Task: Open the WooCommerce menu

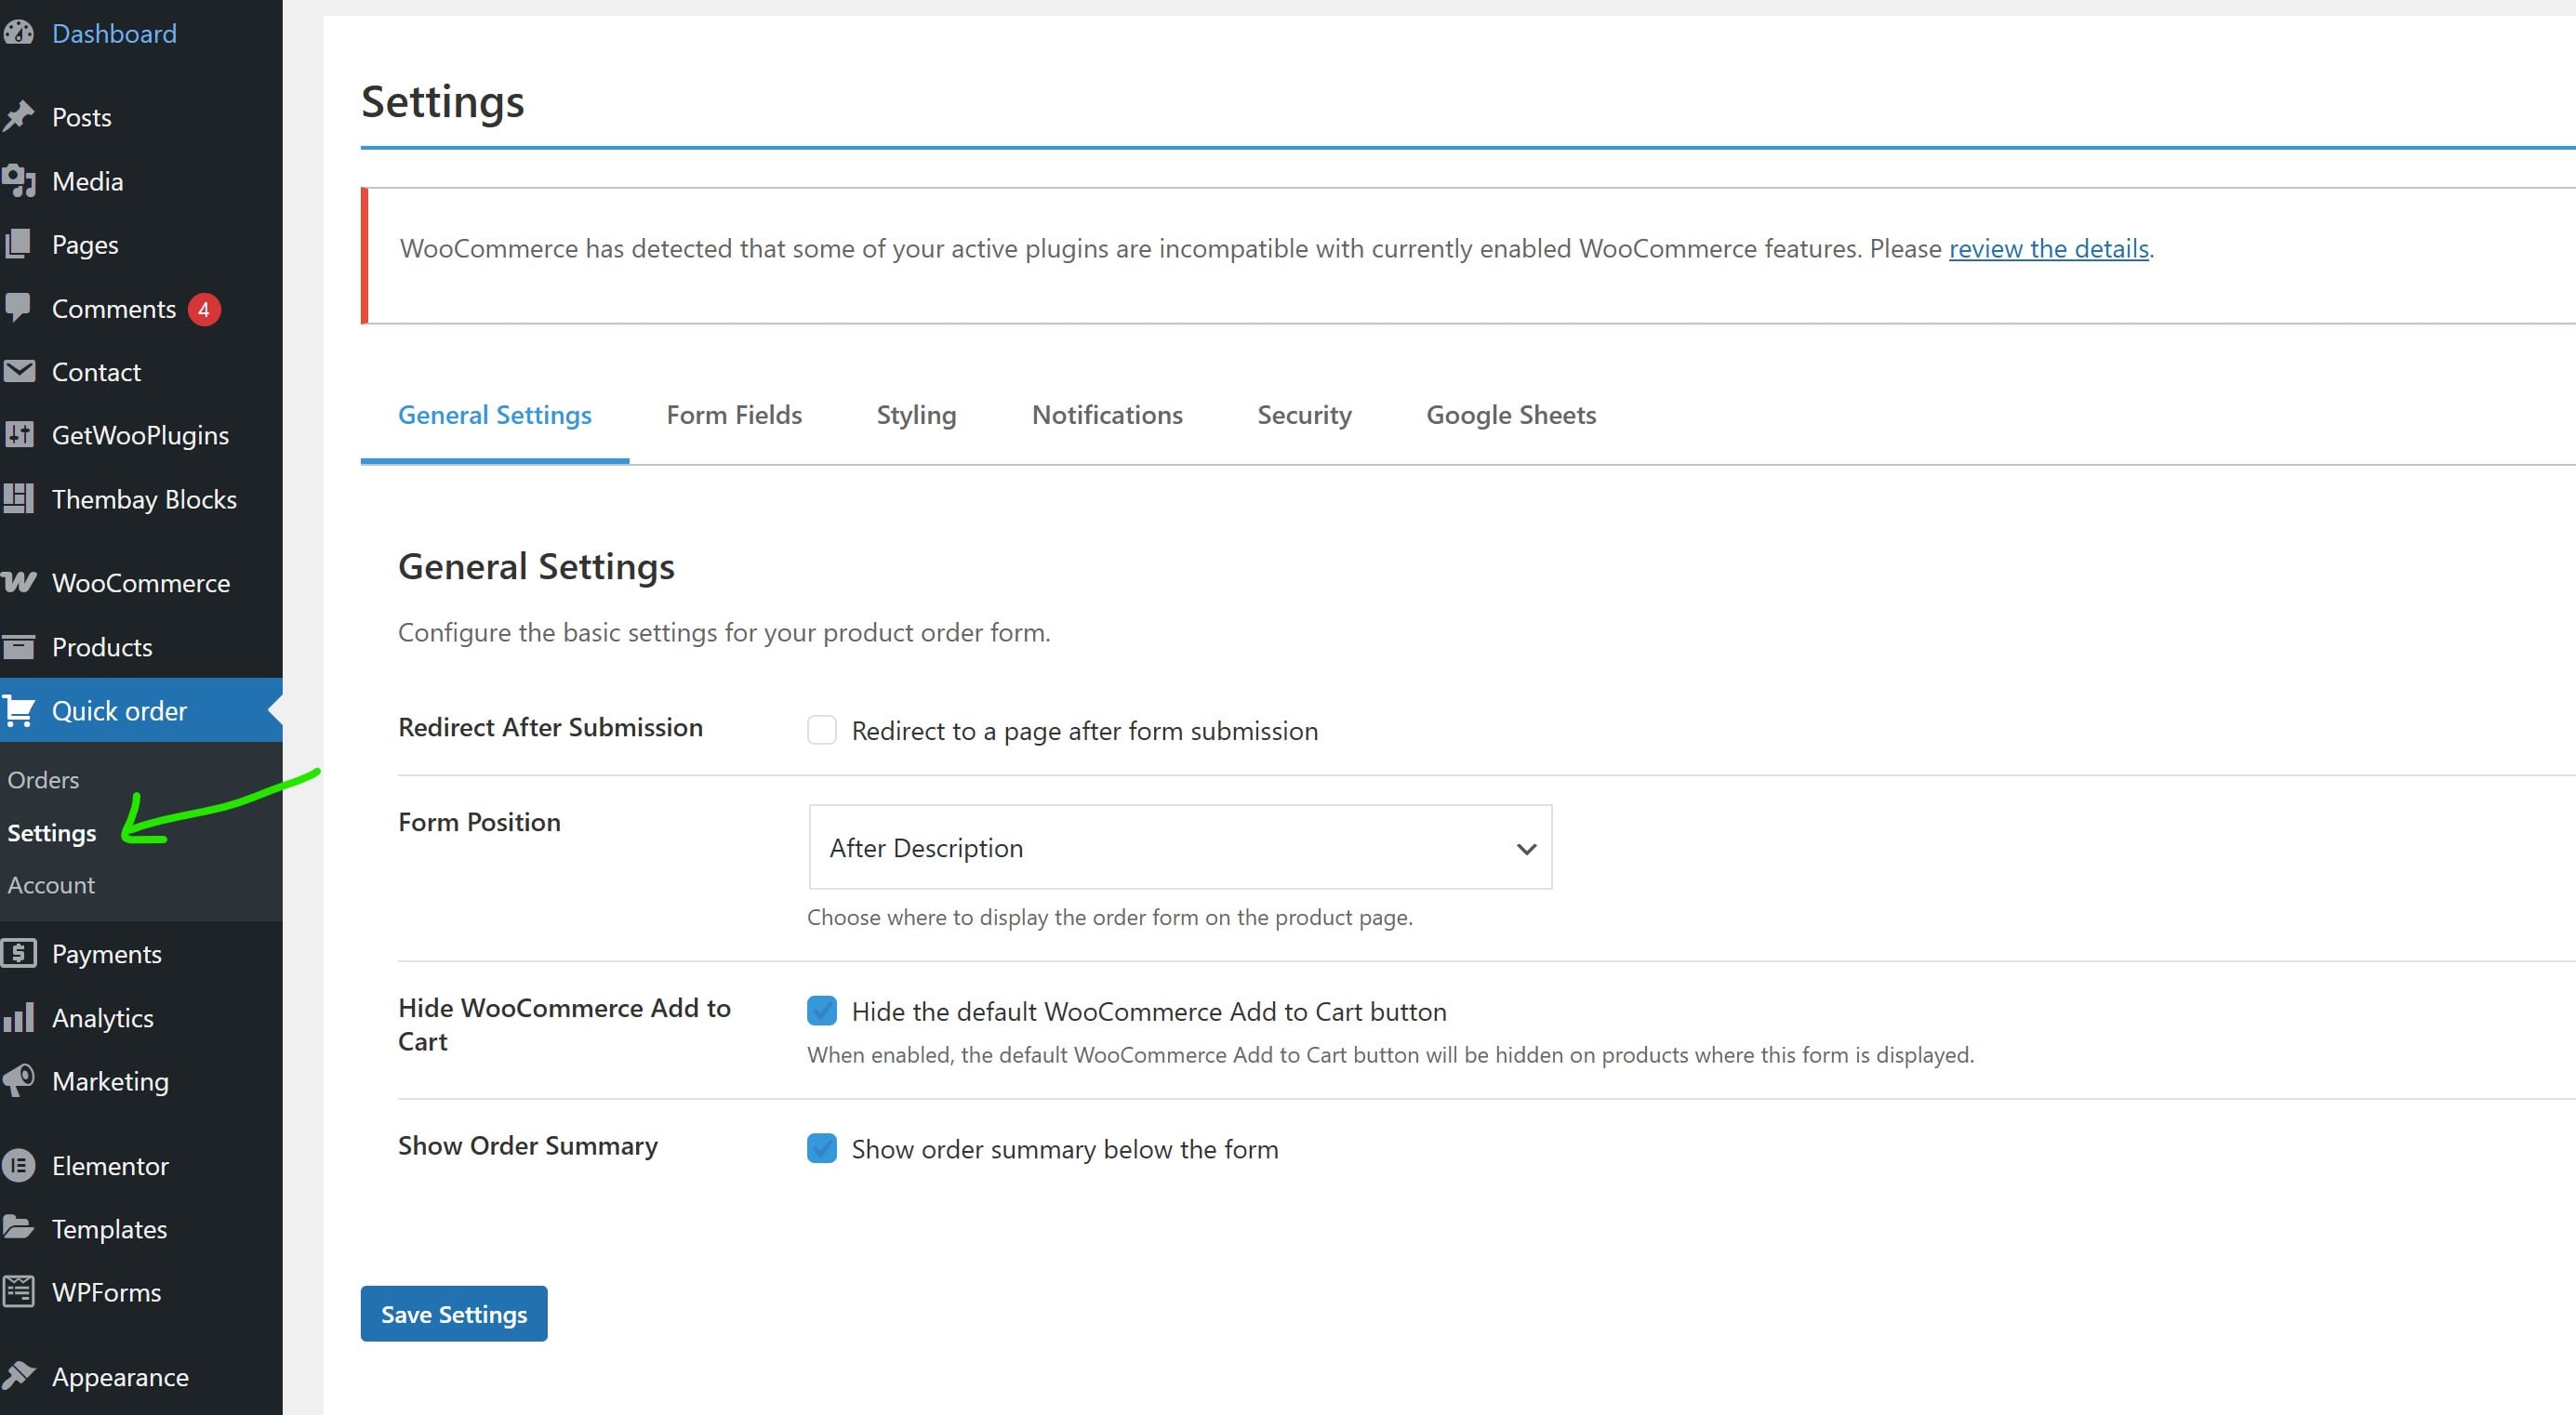Action: [141, 582]
